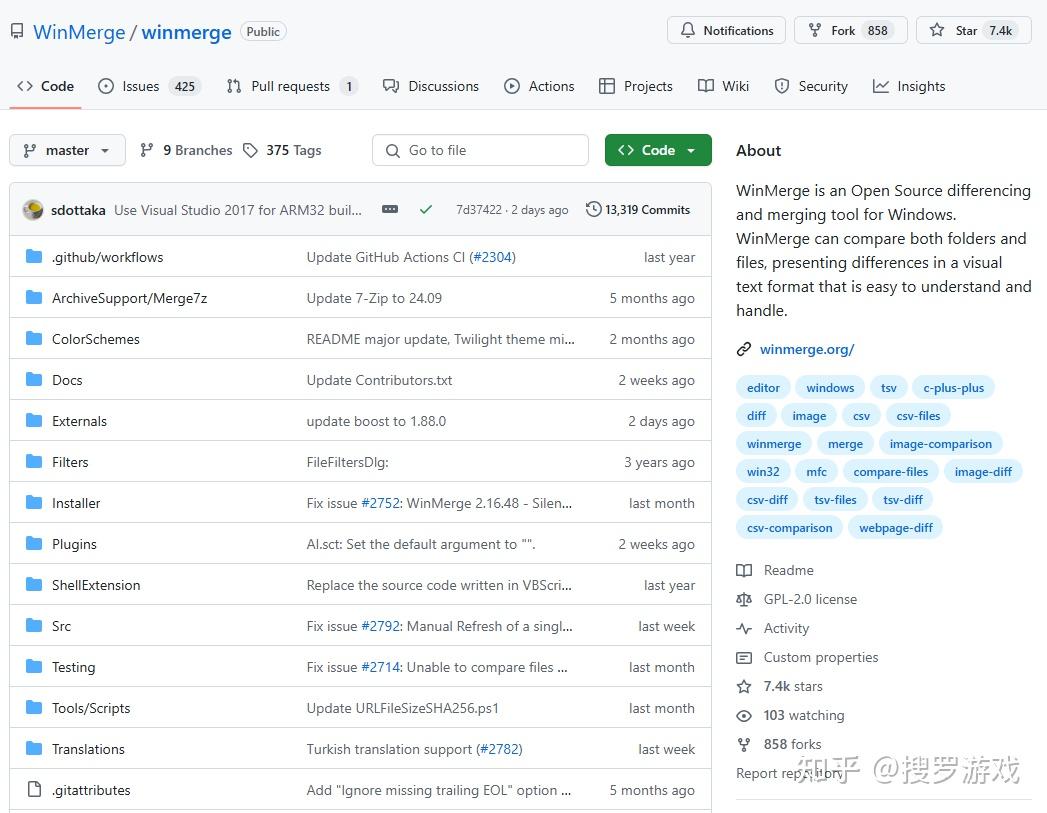
Task: Click the Fork icon
Action: point(815,31)
